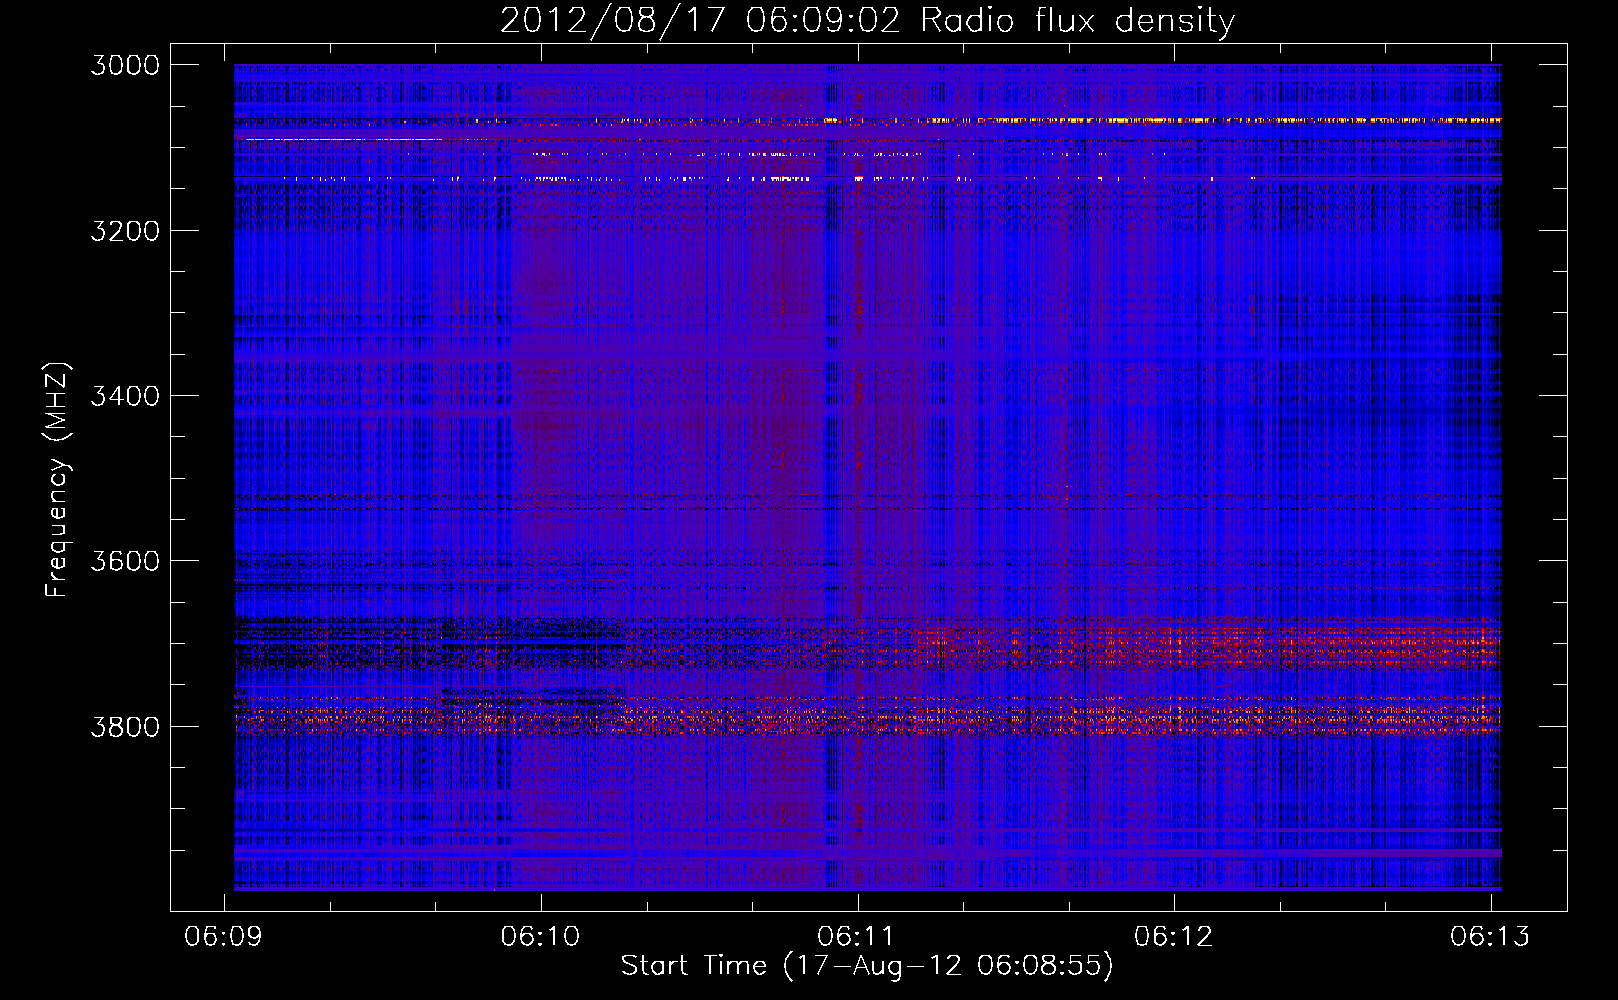Click the 06:13 time tick label
Screen dimensions: 1618x1000
1490,936
